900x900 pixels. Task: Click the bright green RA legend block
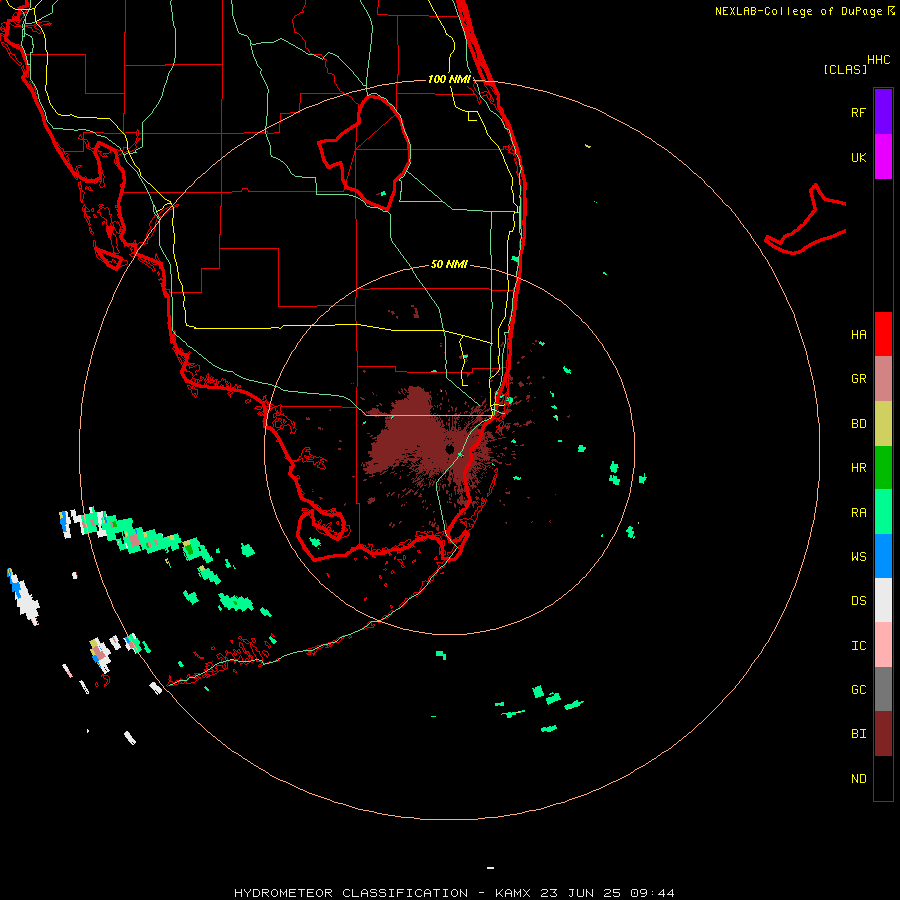[883, 512]
